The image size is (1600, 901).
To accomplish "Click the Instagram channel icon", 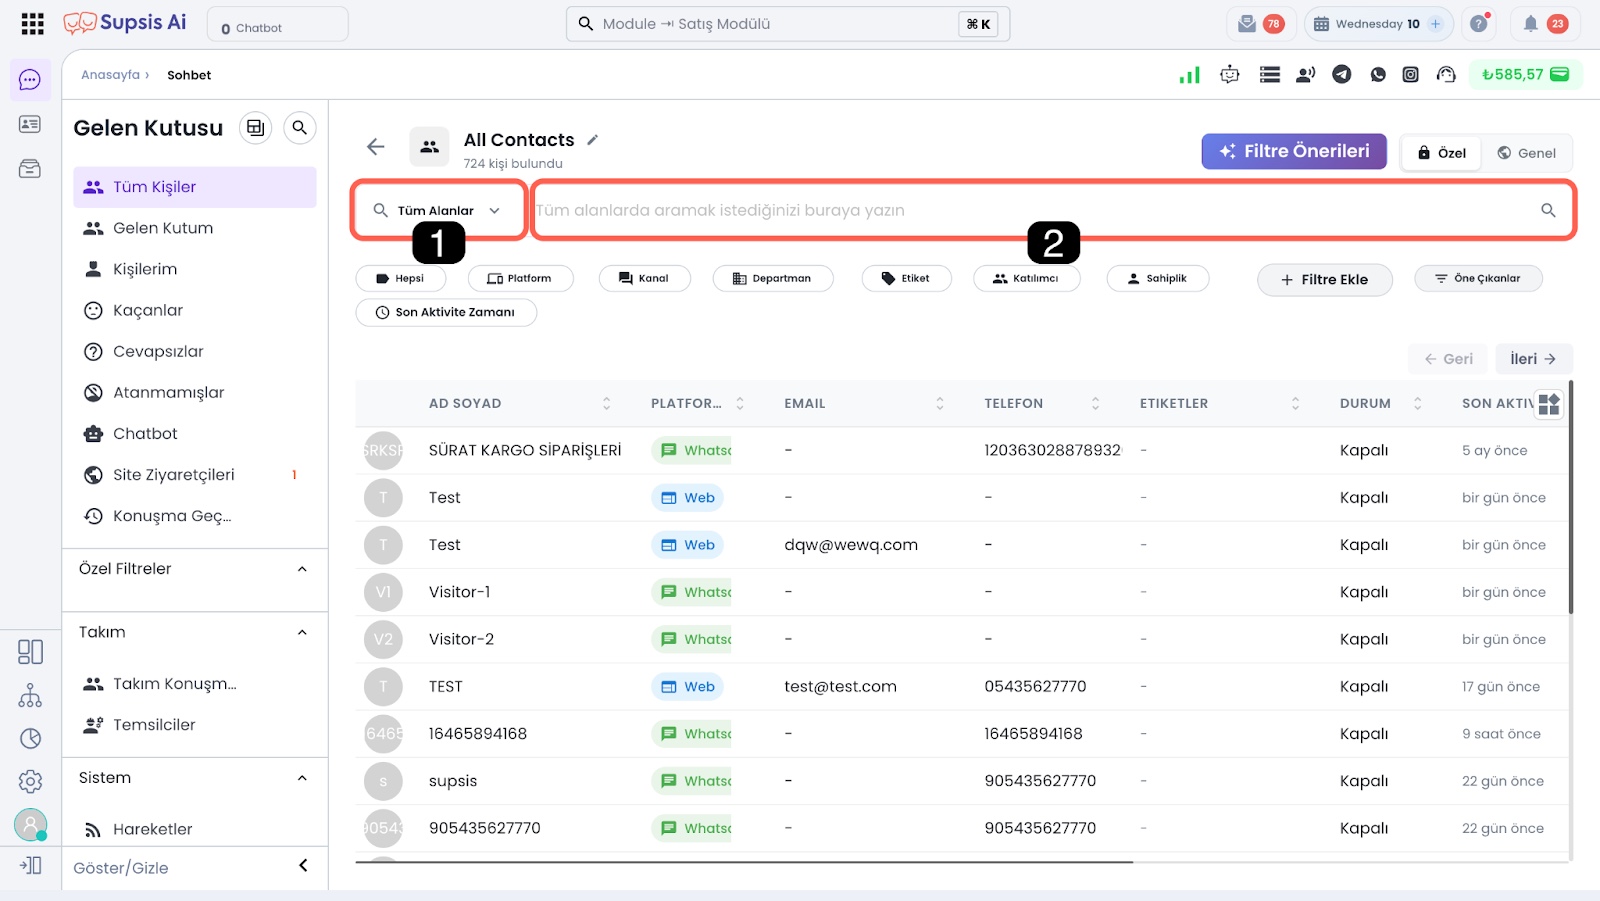I will click(1410, 74).
